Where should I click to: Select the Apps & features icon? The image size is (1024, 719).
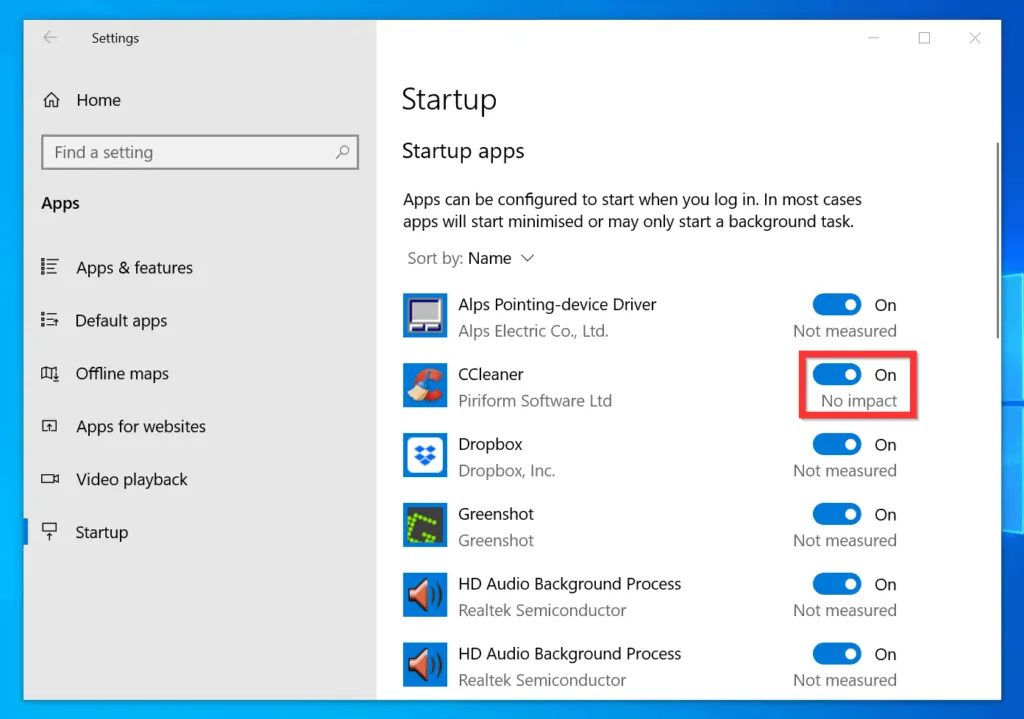[x=49, y=267]
